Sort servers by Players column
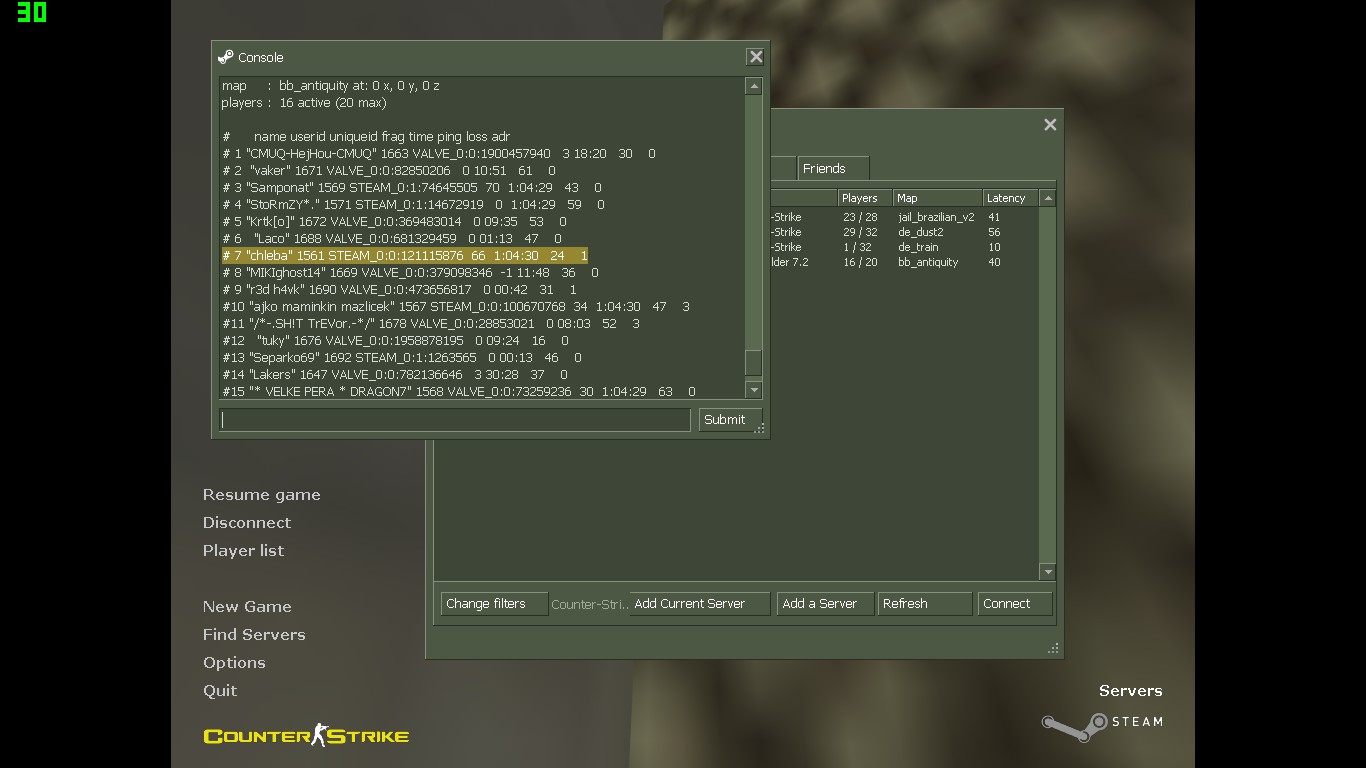 (x=866, y=198)
